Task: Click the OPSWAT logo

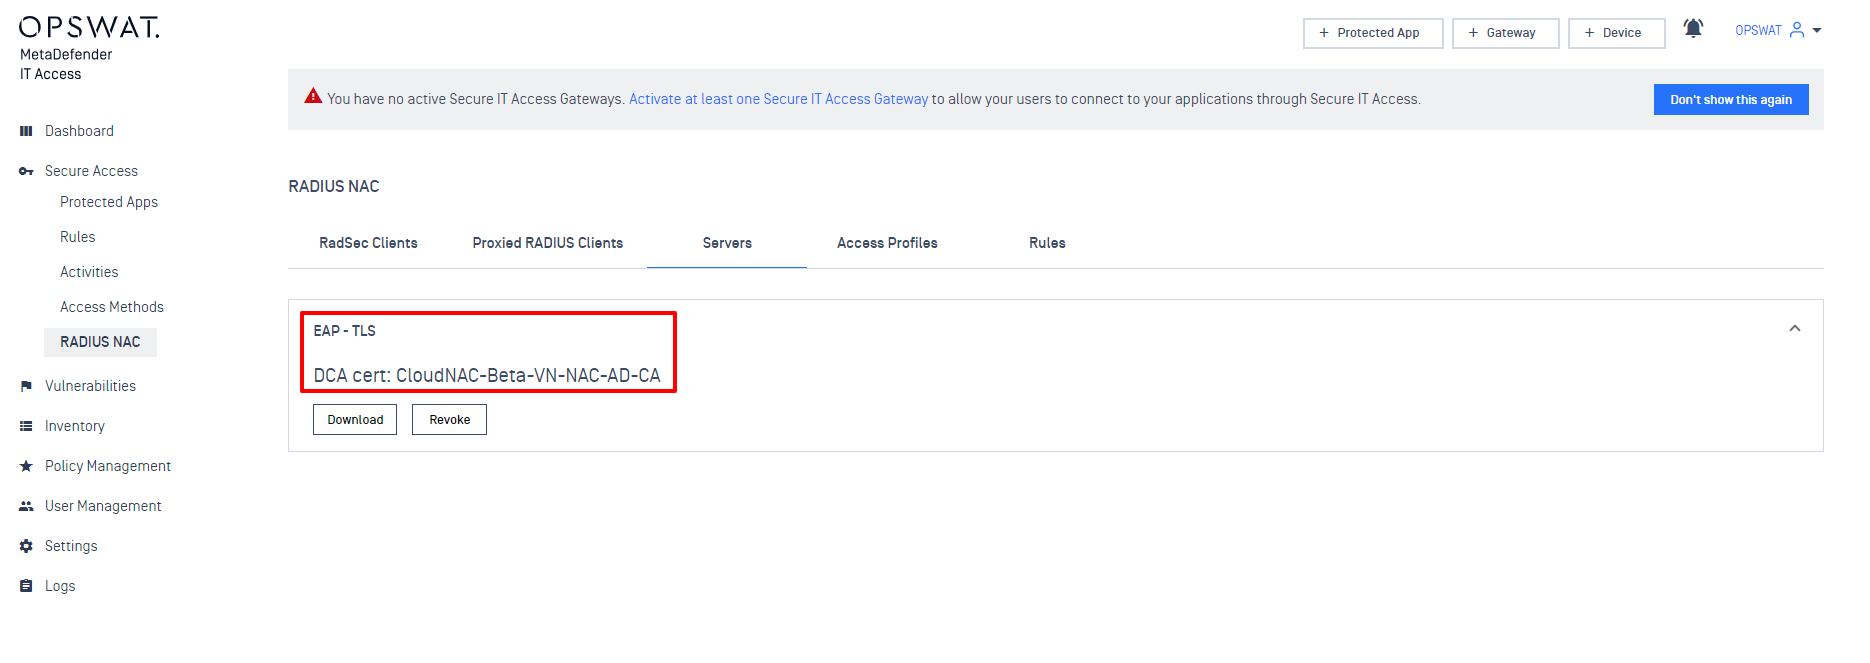Action: [89, 27]
